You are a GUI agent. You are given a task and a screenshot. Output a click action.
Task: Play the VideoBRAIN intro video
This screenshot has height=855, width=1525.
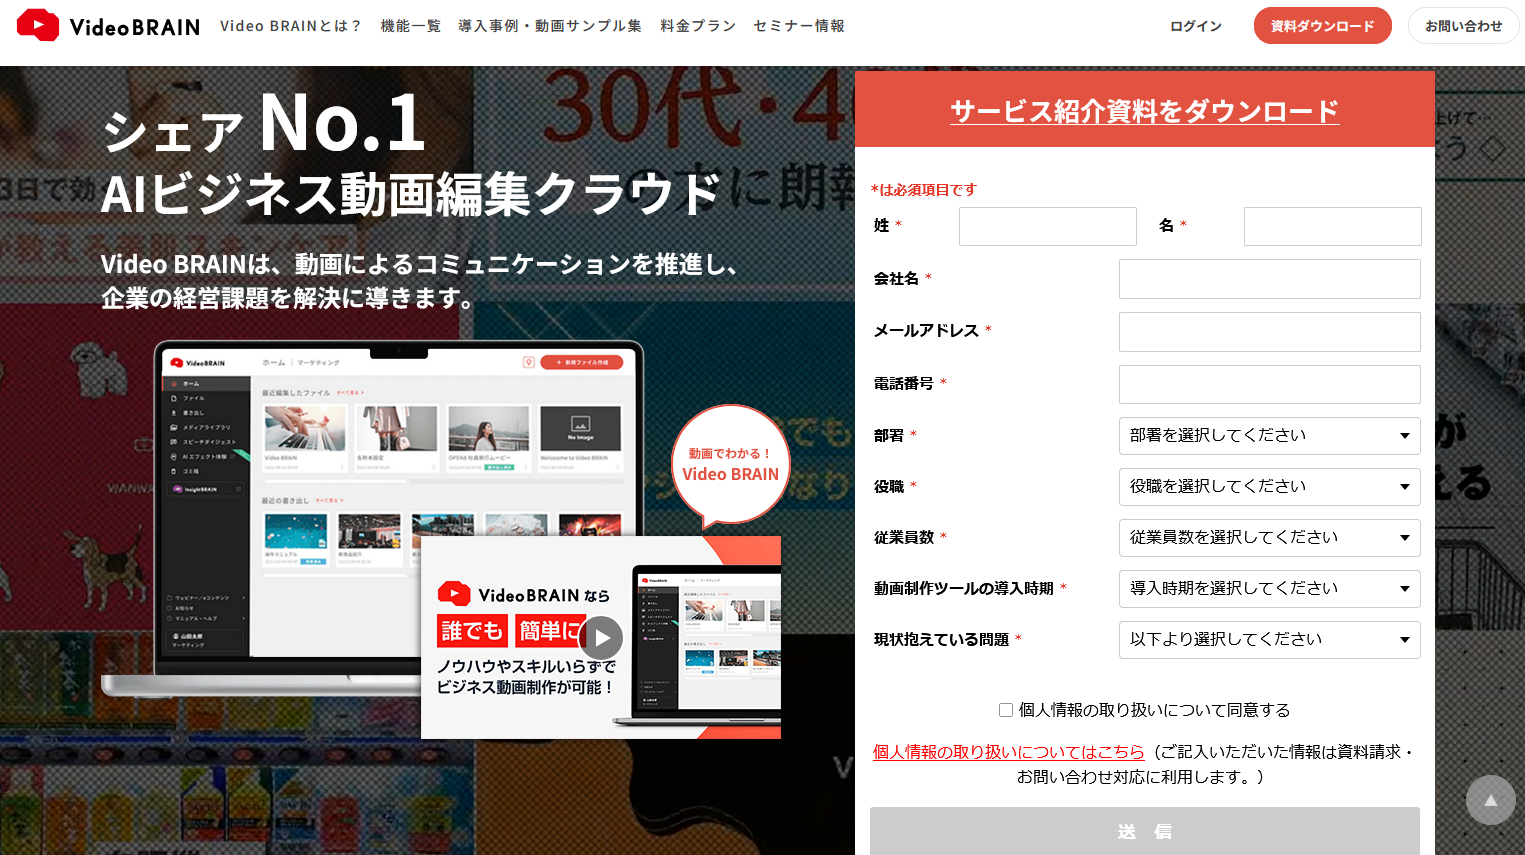click(x=601, y=637)
